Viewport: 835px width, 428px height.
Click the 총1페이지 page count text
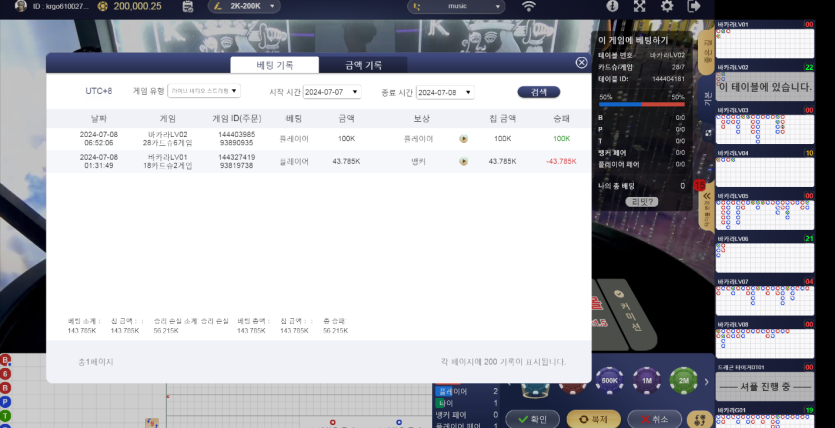96,362
